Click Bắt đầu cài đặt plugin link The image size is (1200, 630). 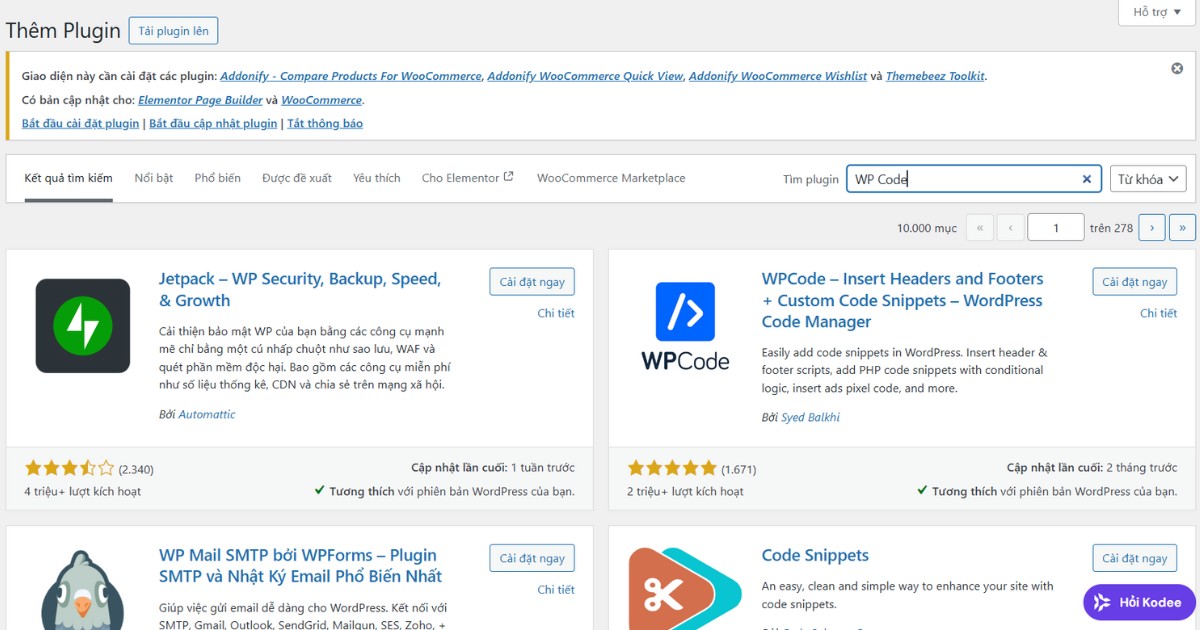pos(80,124)
